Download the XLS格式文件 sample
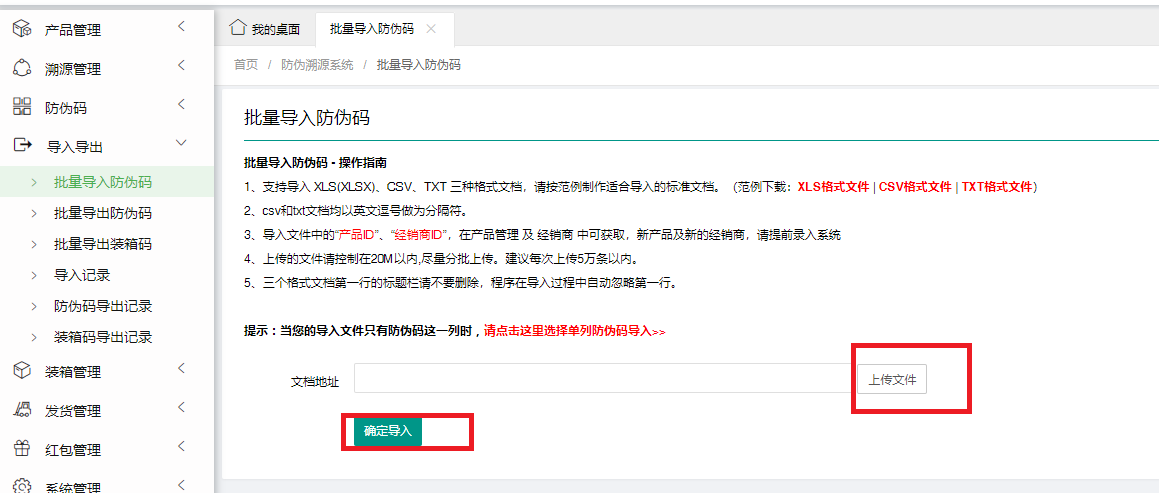This screenshot has height=493, width=1159. click(x=833, y=187)
